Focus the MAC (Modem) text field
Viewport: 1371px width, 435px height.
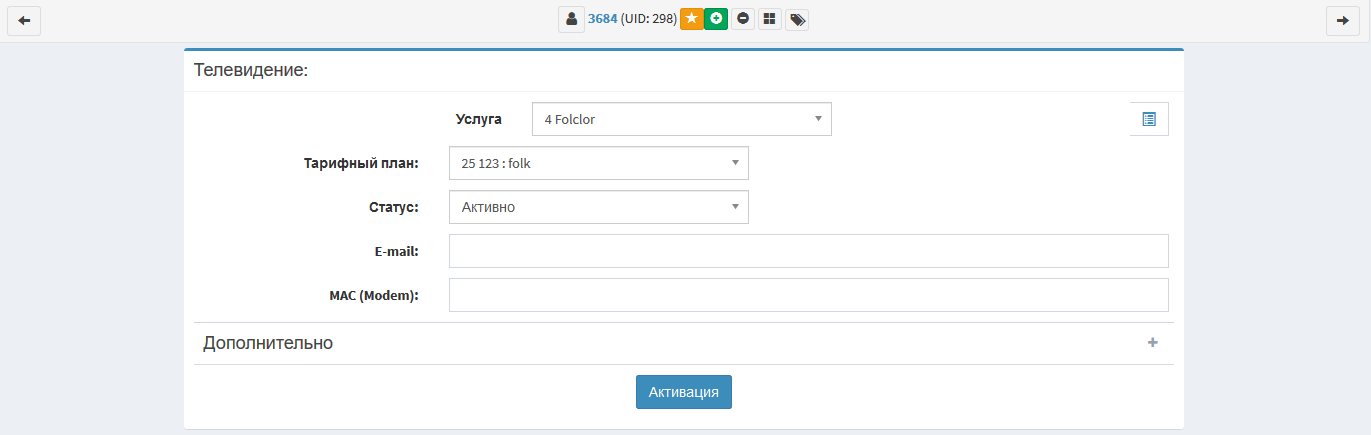pyautogui.click(x=808, y=295)
